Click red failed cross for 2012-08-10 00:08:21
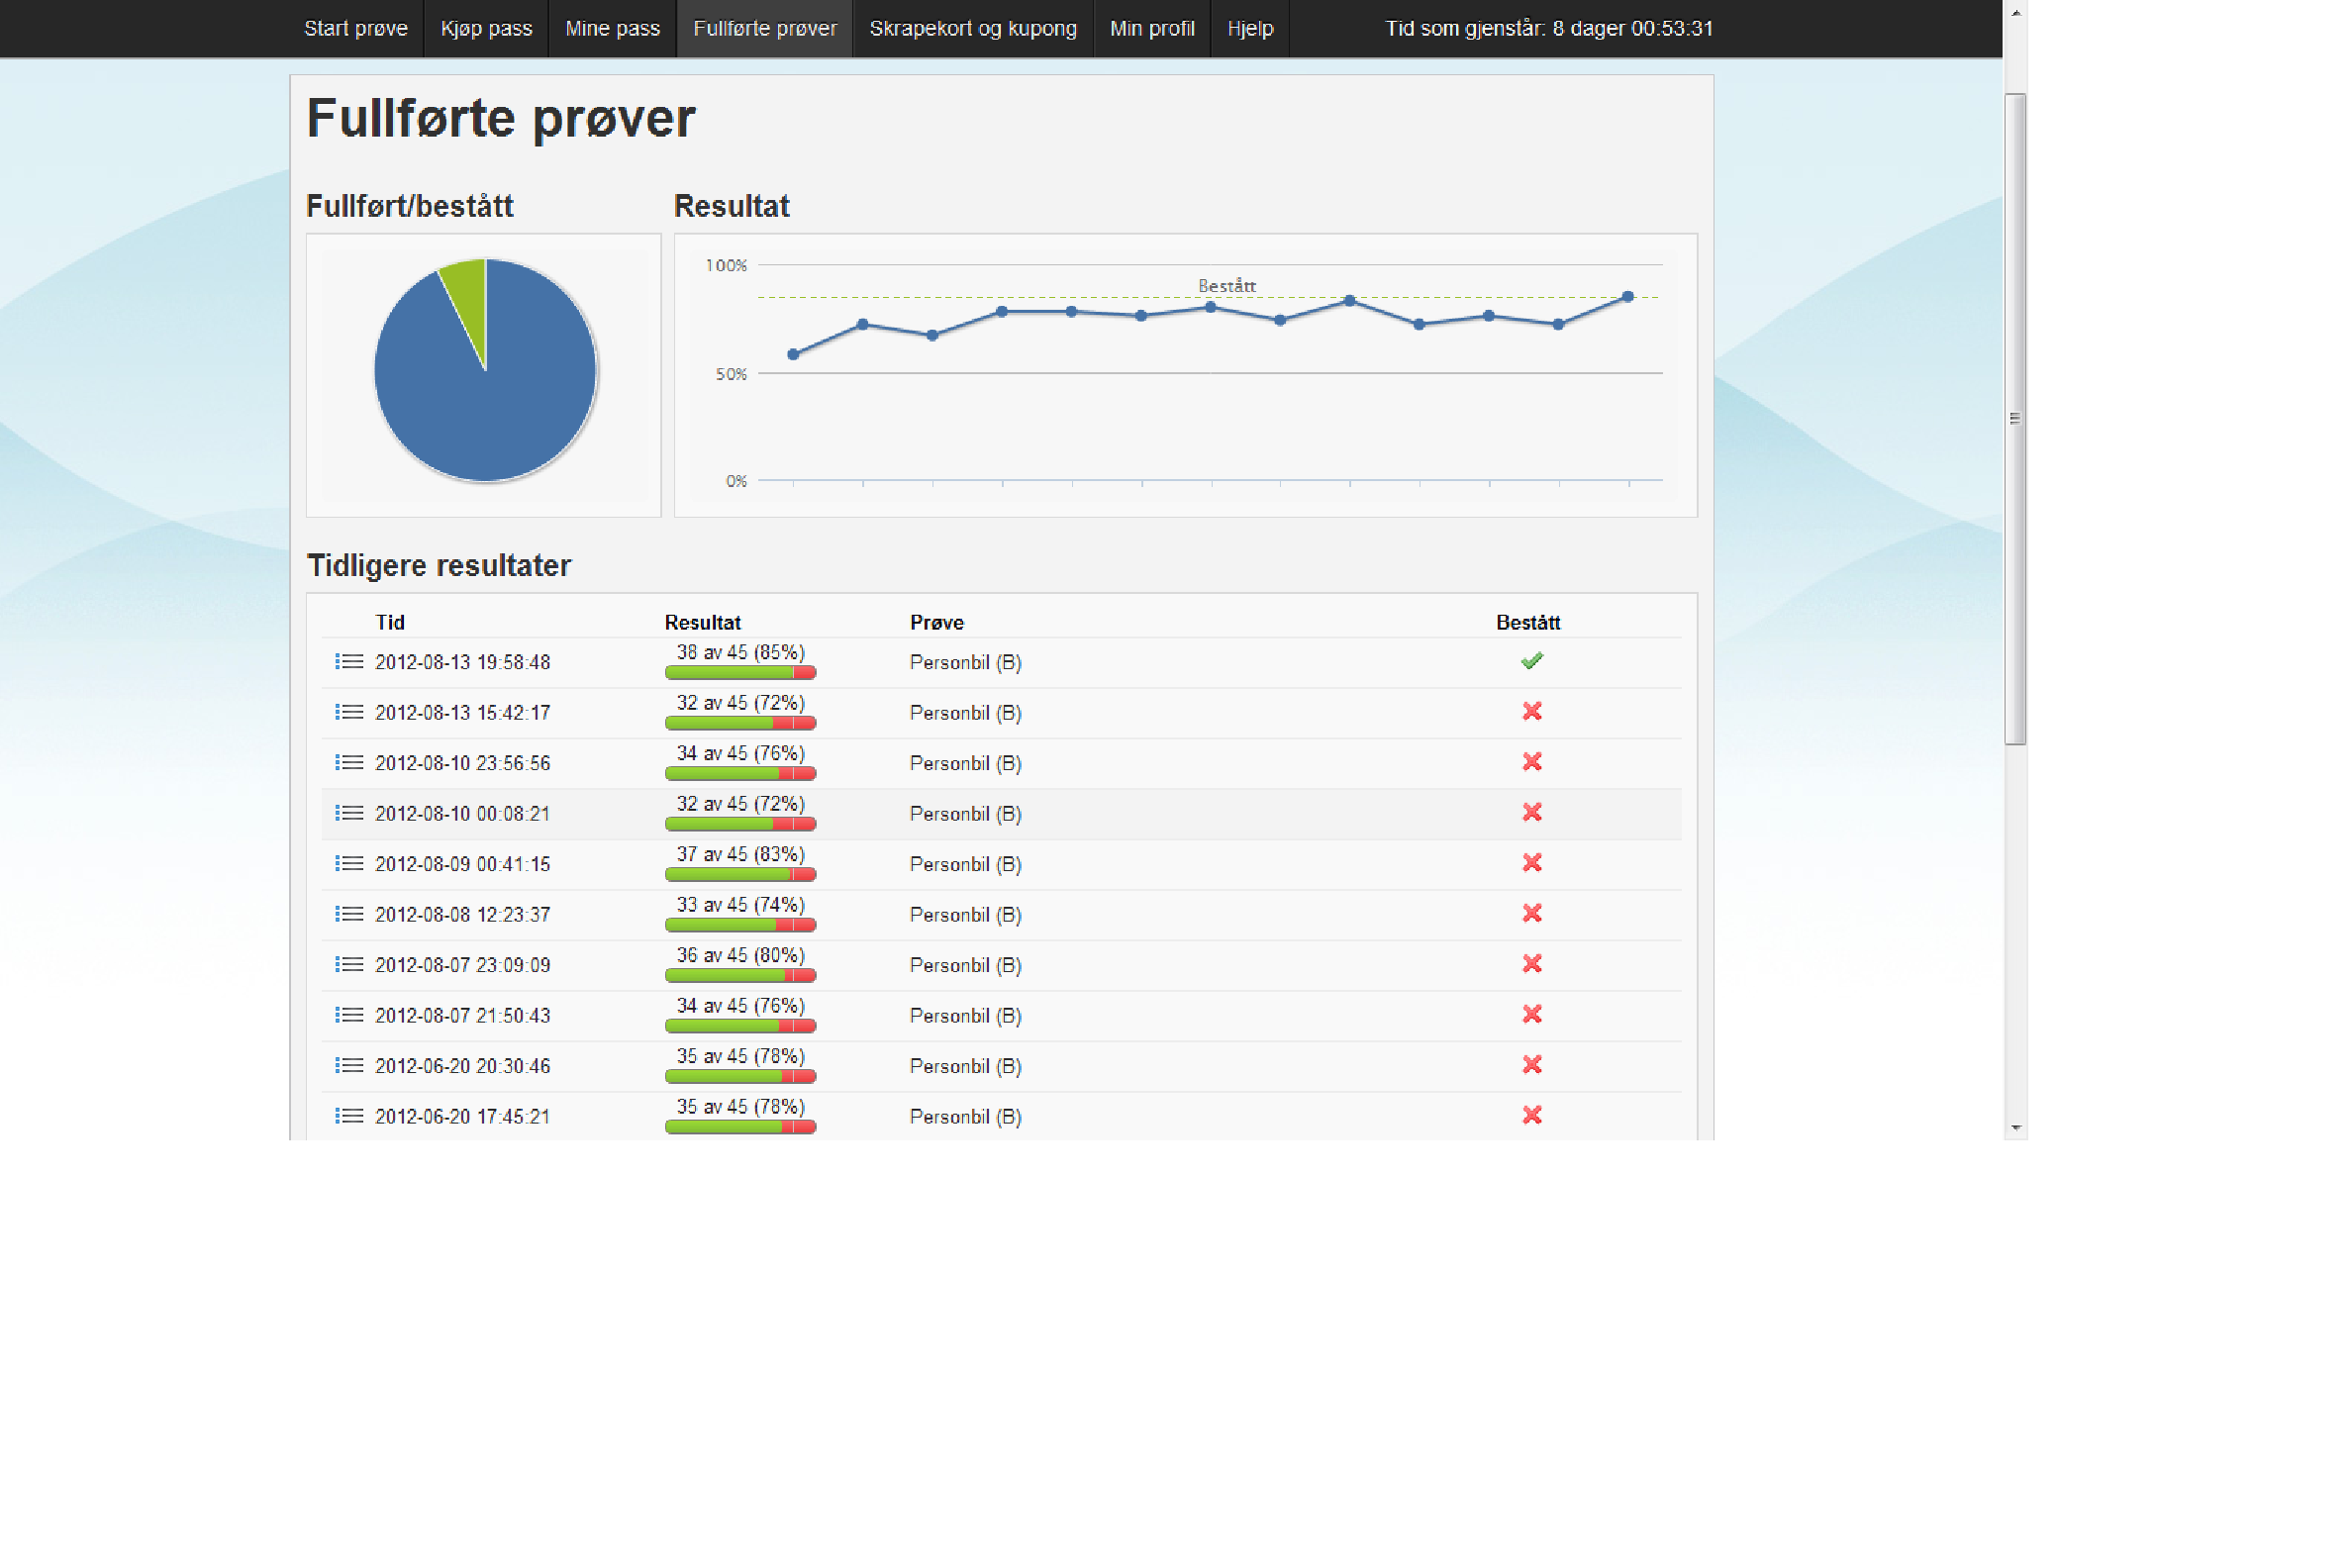Viewport: 2352px width, 1568px height. [1532, 812]
